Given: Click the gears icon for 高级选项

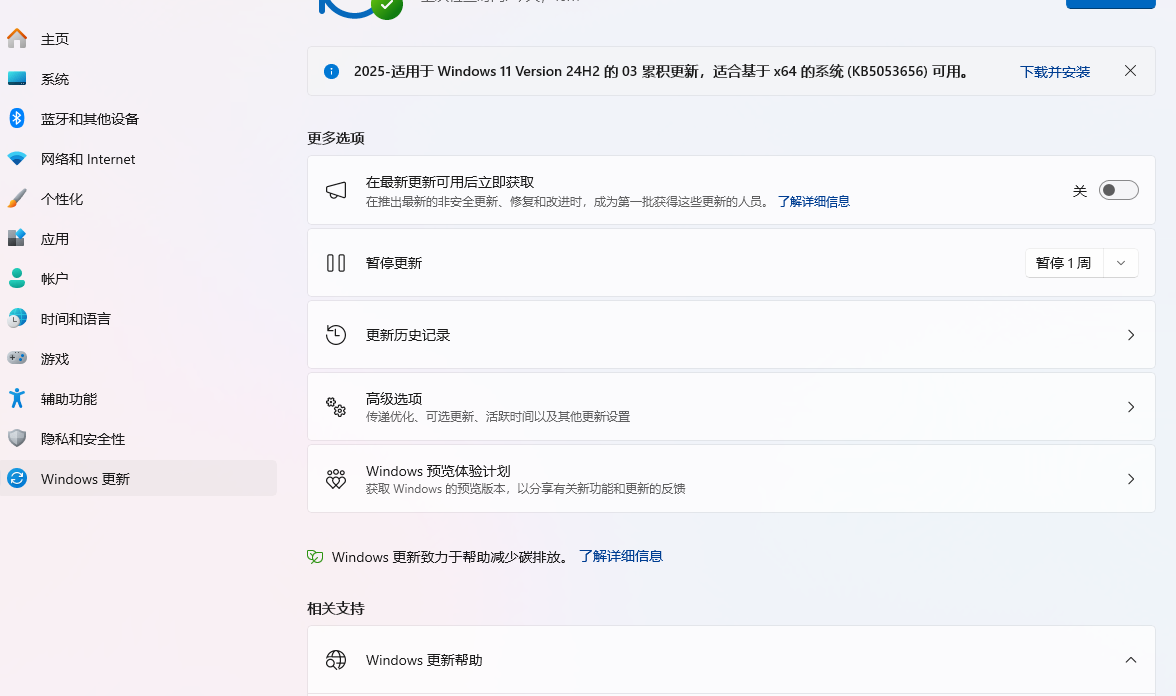Looking at the screenshot, I should pyautogui.click(x=336, y=406).
